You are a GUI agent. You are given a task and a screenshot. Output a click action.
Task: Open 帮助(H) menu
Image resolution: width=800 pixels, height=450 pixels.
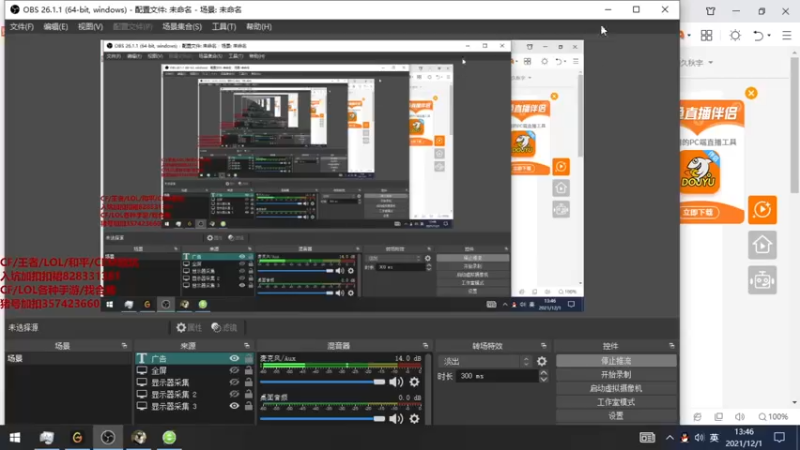(259, 27)
